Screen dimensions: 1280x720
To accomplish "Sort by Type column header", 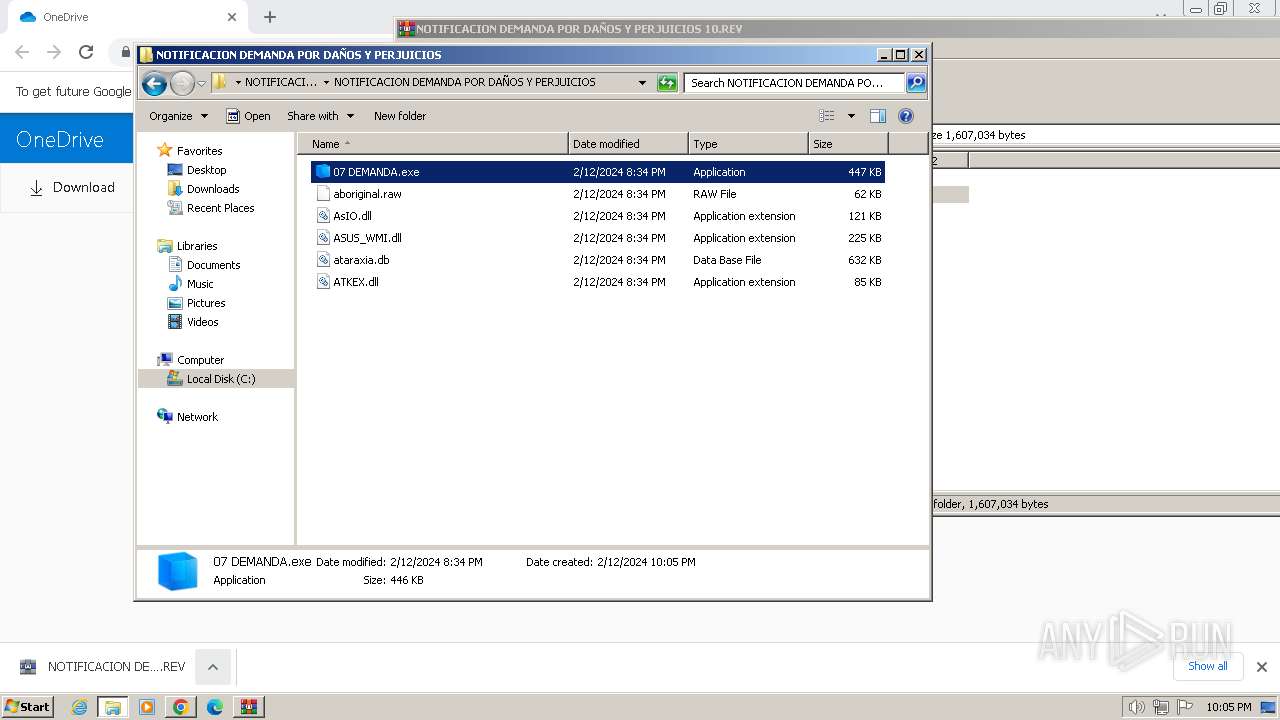I will point(748,144).
